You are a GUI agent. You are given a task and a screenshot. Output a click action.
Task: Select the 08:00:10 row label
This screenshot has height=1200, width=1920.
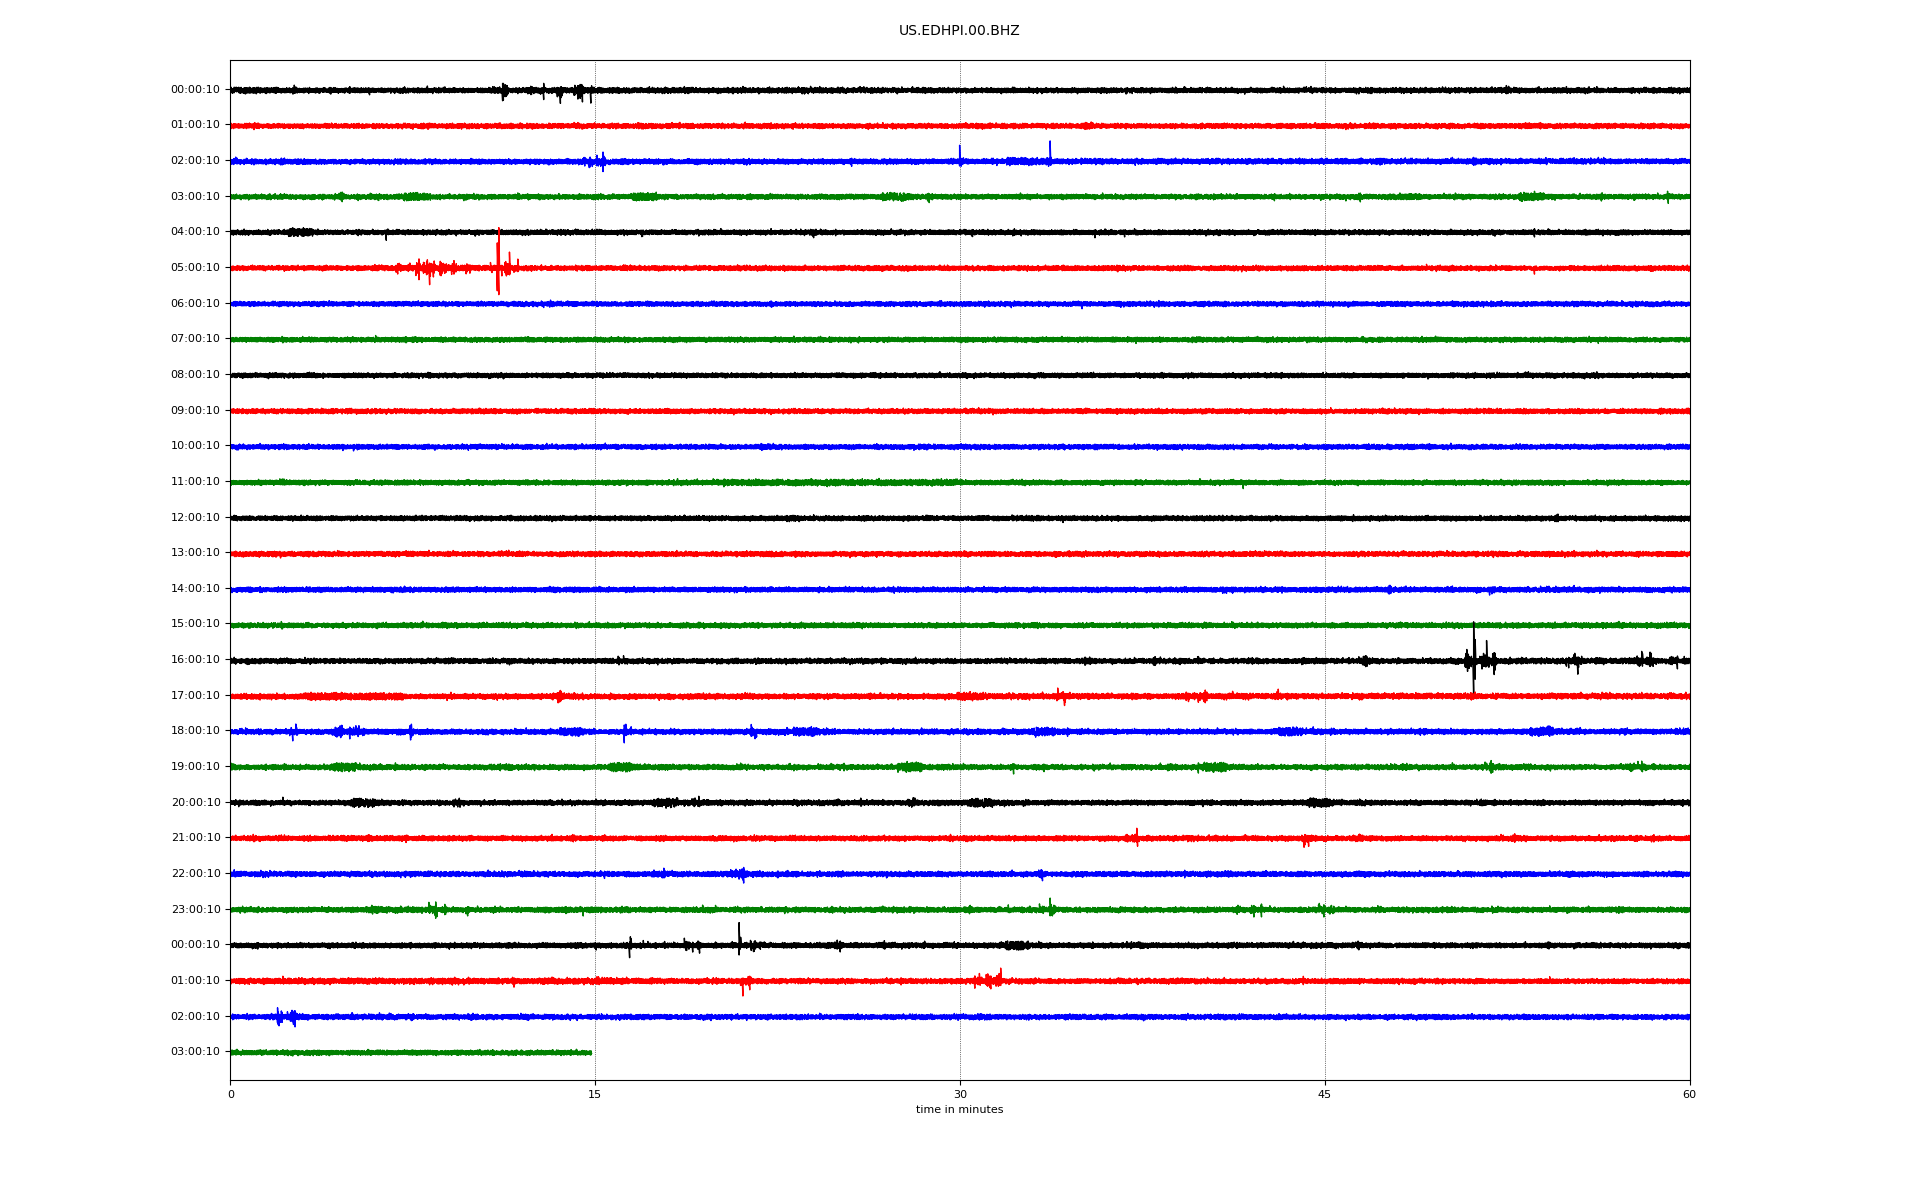coord(195,375)
